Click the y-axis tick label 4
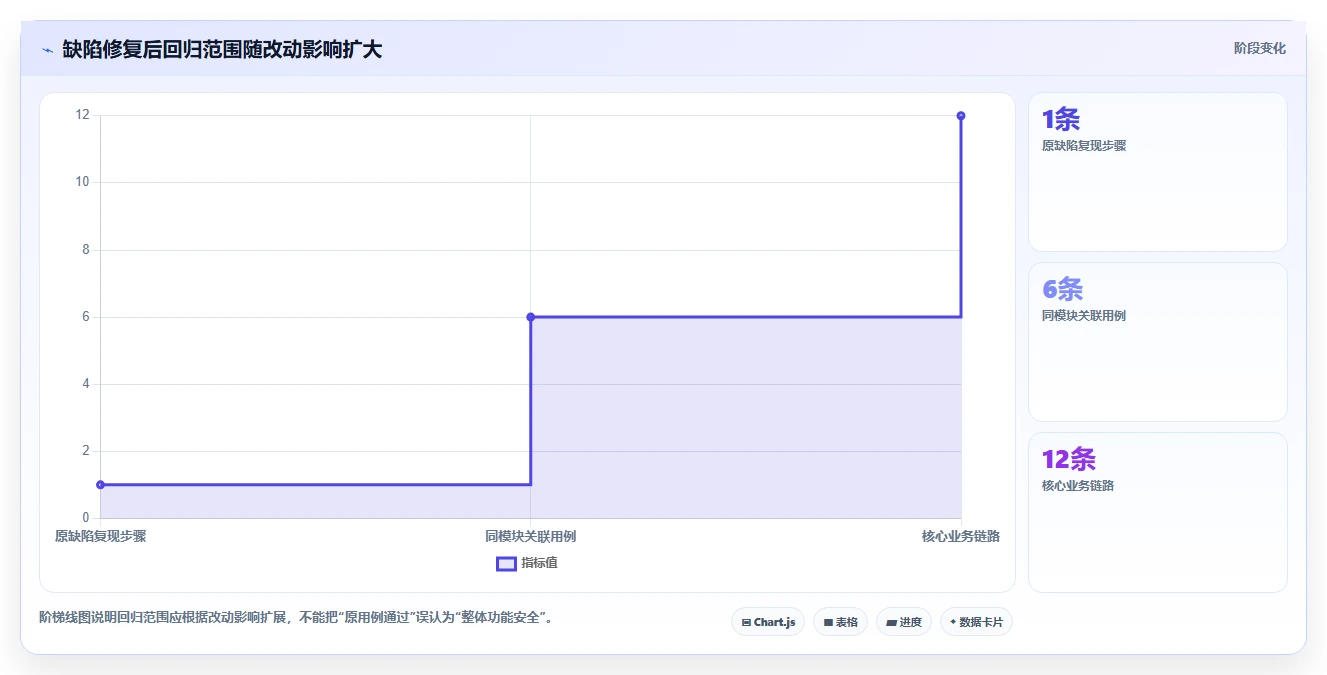The image size is (1327, 675). tap(86, 384)
